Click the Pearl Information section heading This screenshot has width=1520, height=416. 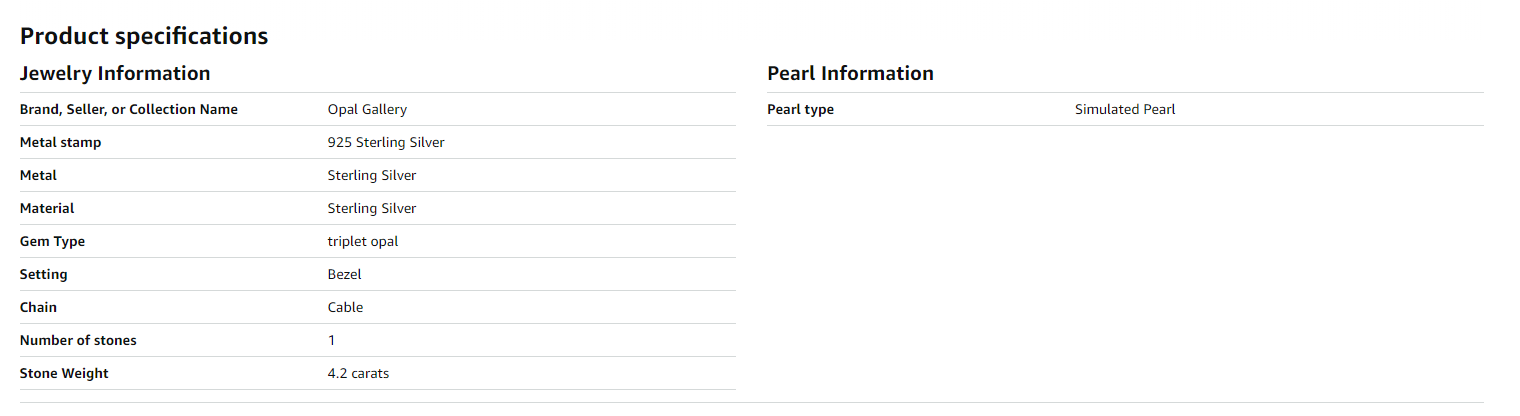point(850,73)
